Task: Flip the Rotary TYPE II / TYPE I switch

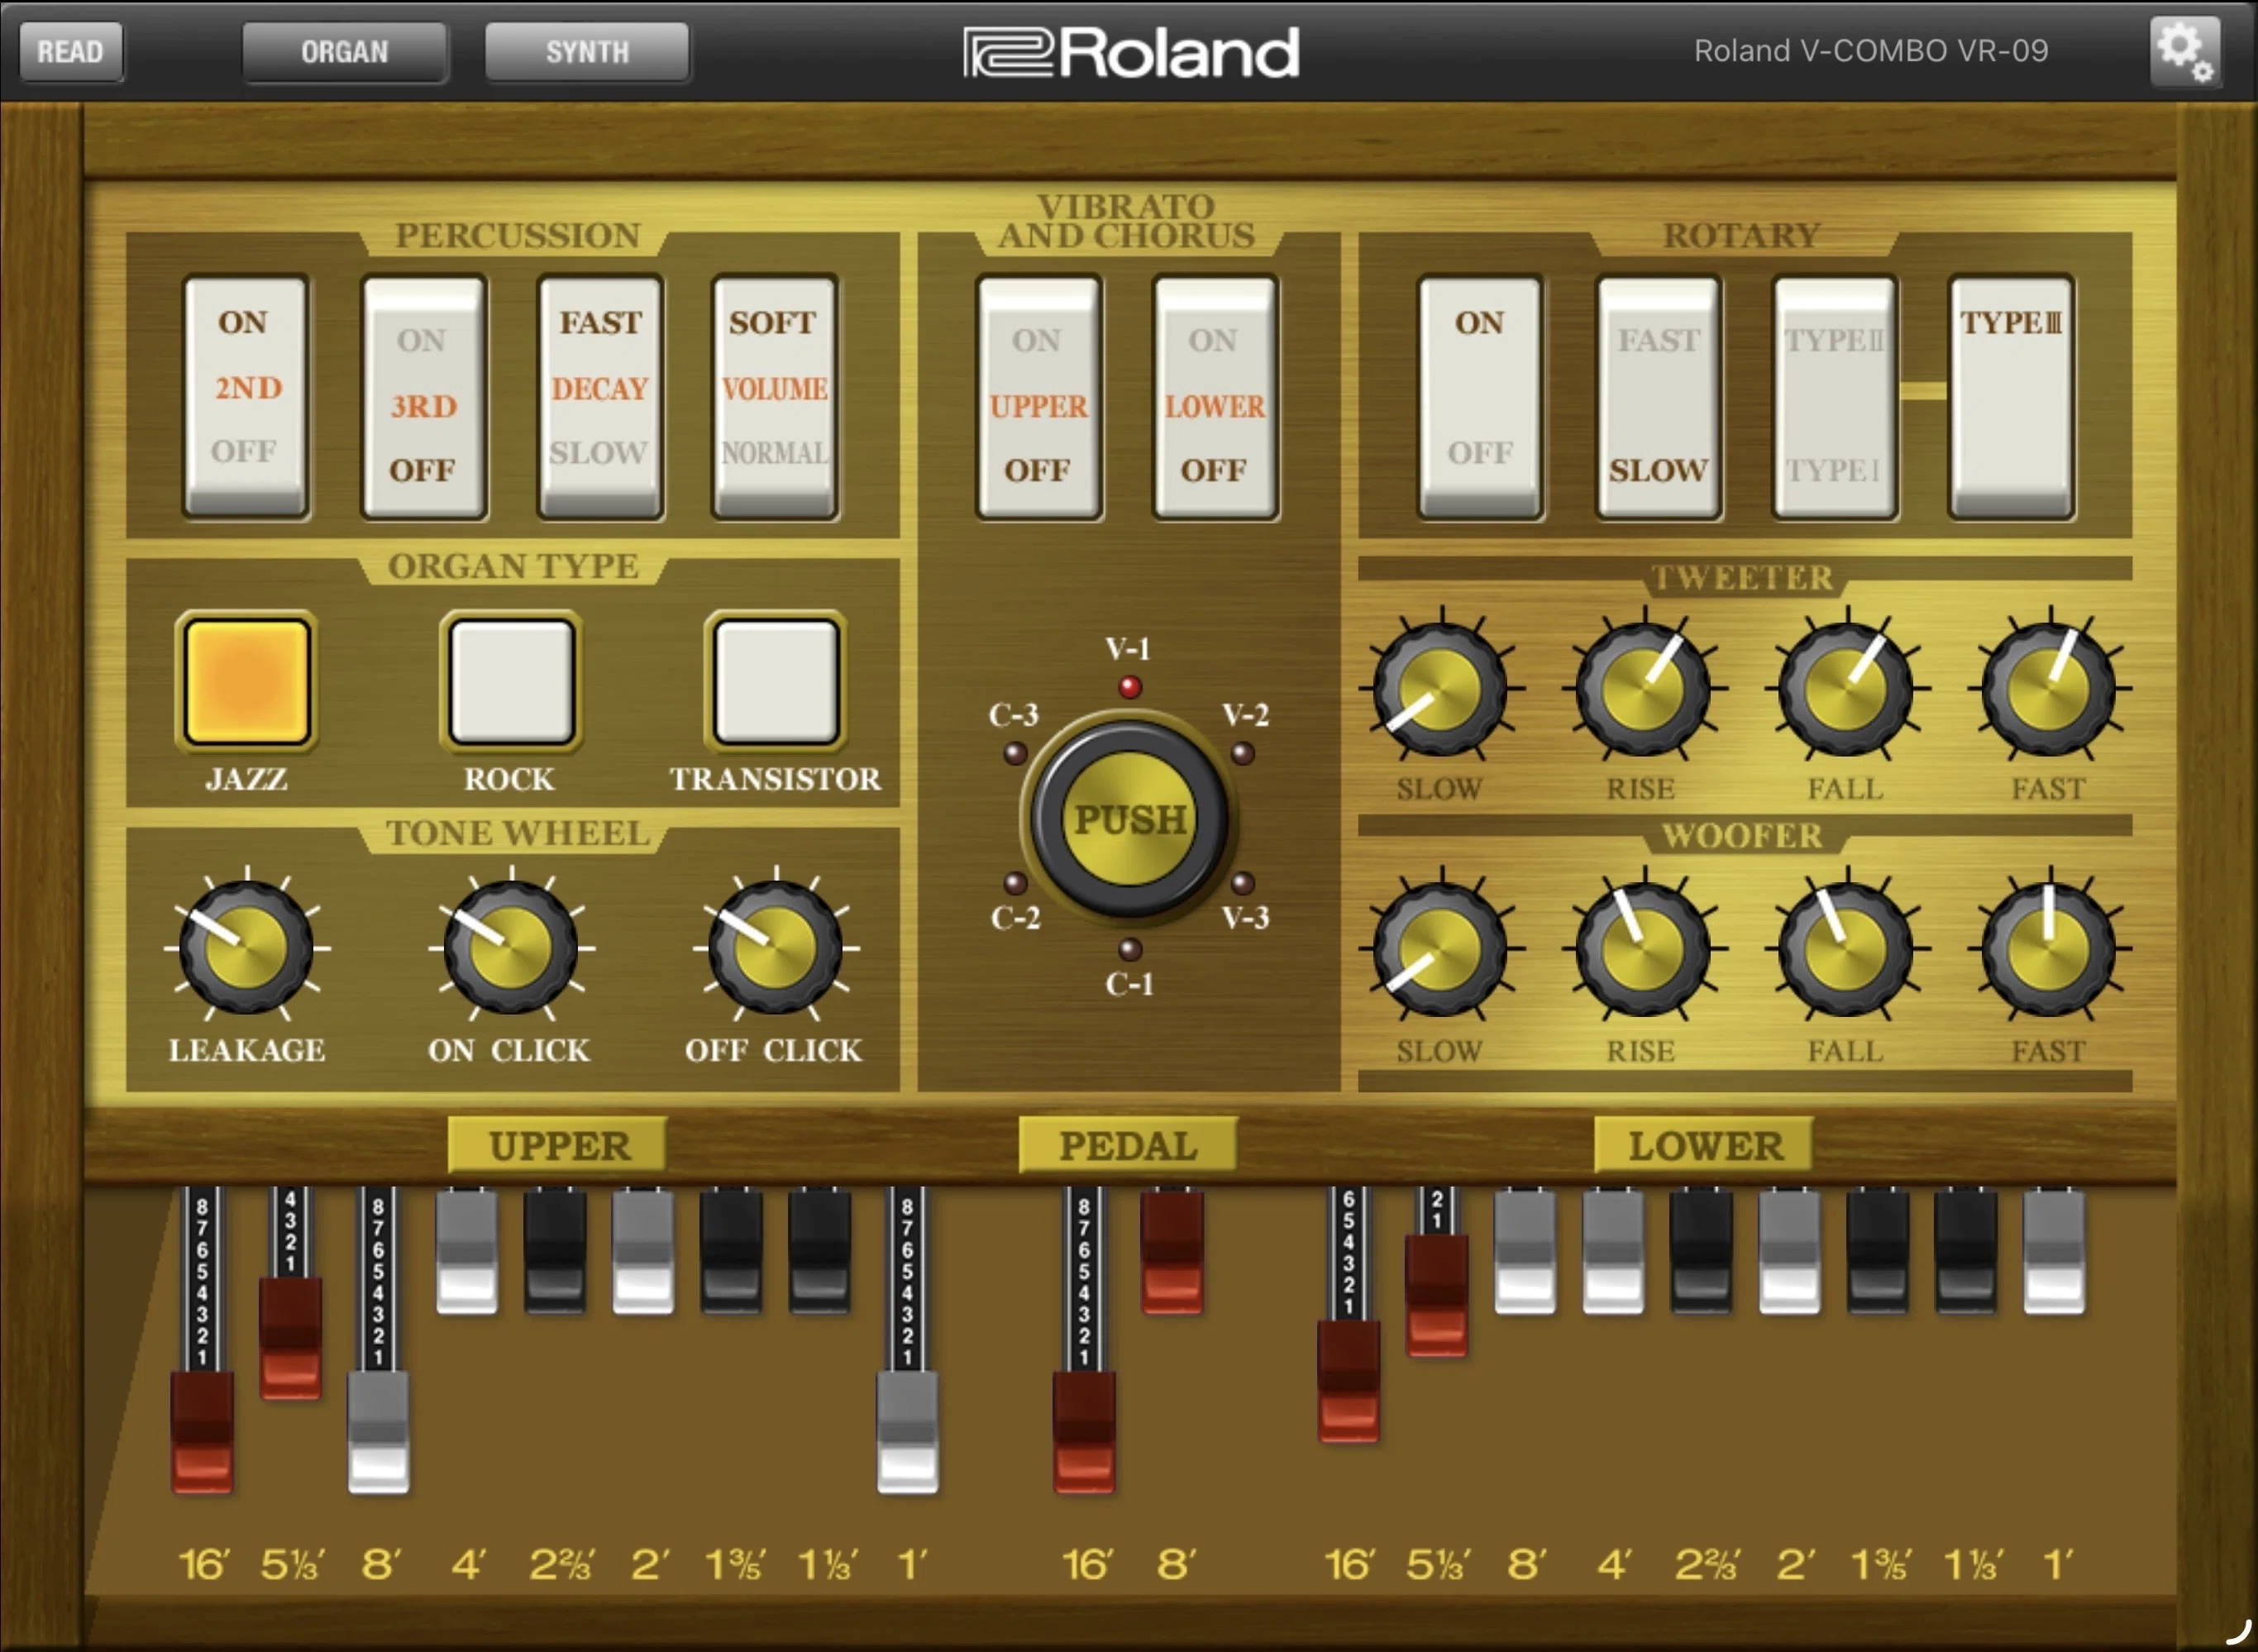Action: 1834,397
